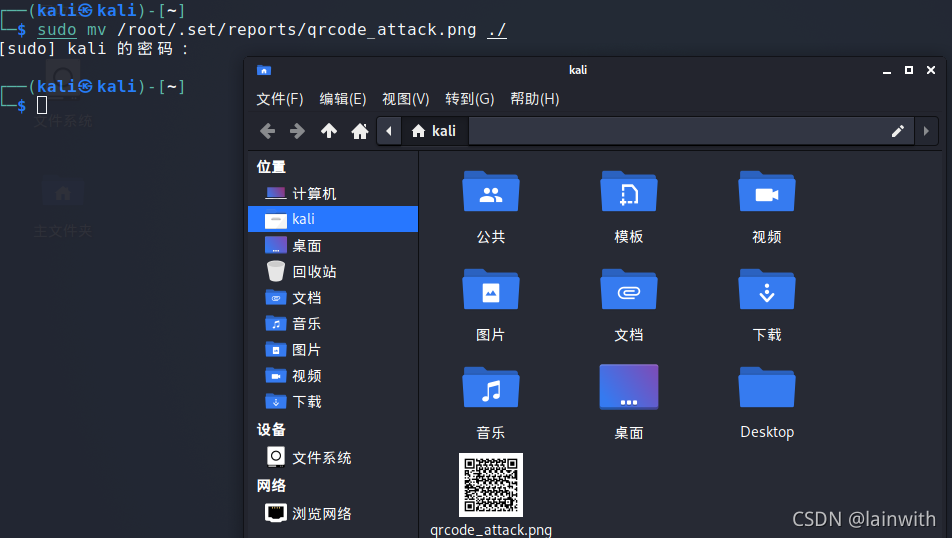Open the 帮助(H) menu
This screenshot has width=952, height=538.
coord(535,99)
